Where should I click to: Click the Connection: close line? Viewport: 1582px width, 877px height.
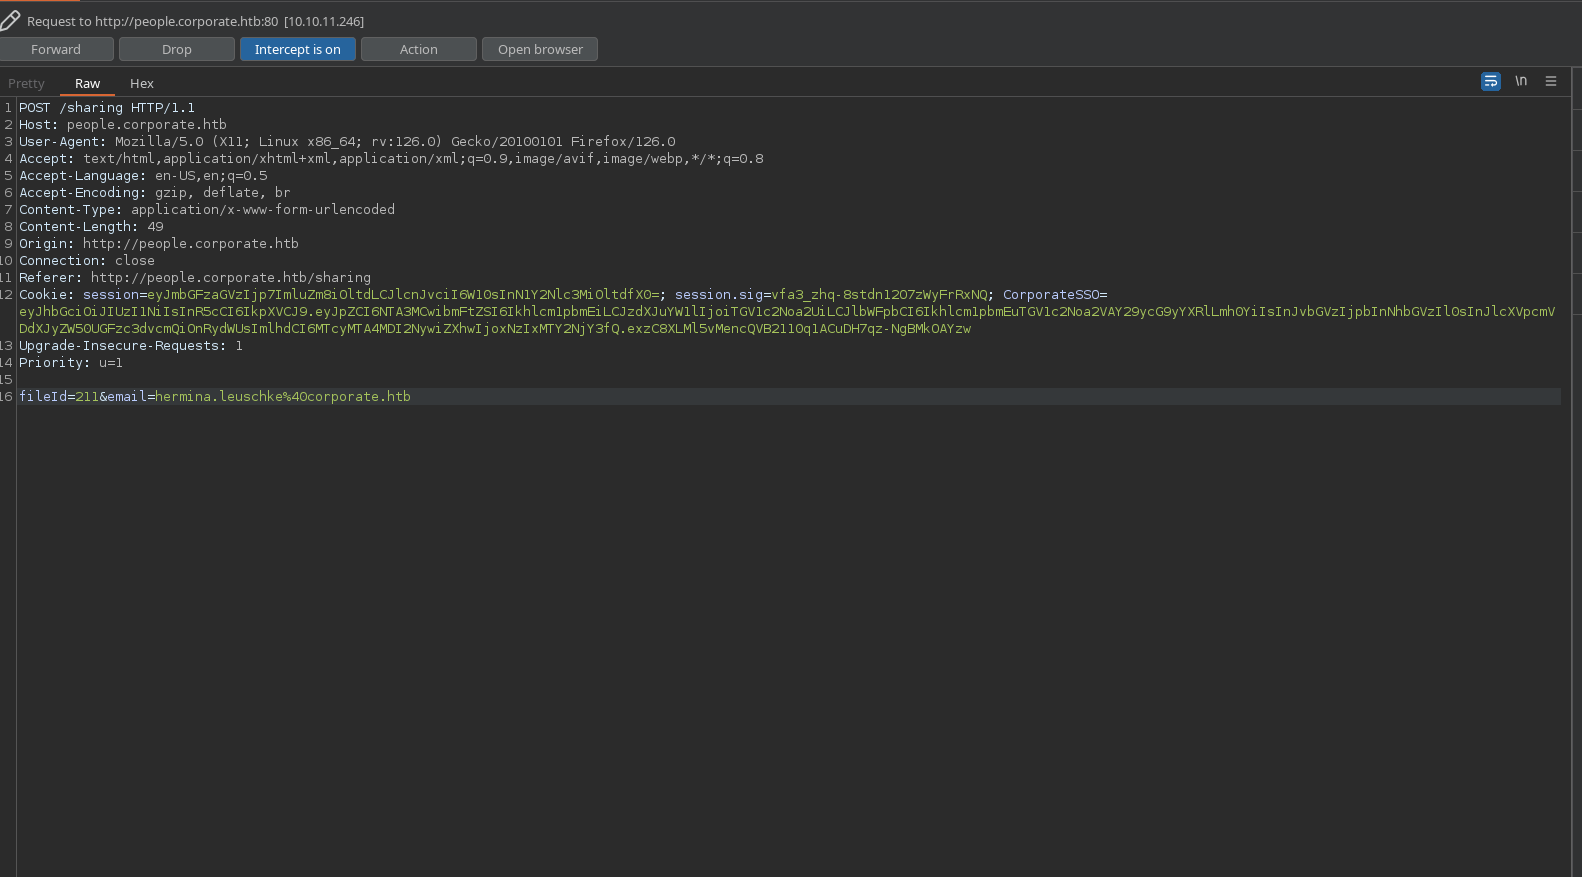[87, 260]
